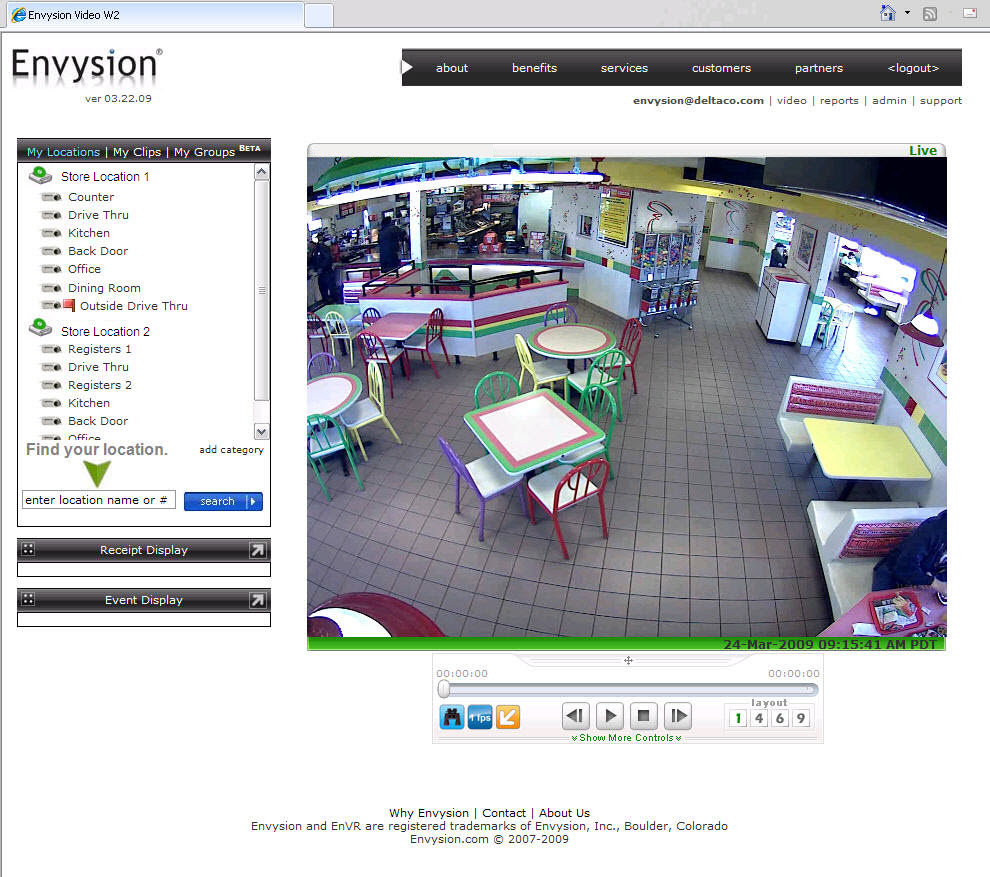Step forward one frame
The width and height of the screenshot is (990, 877).
[678, 715]
